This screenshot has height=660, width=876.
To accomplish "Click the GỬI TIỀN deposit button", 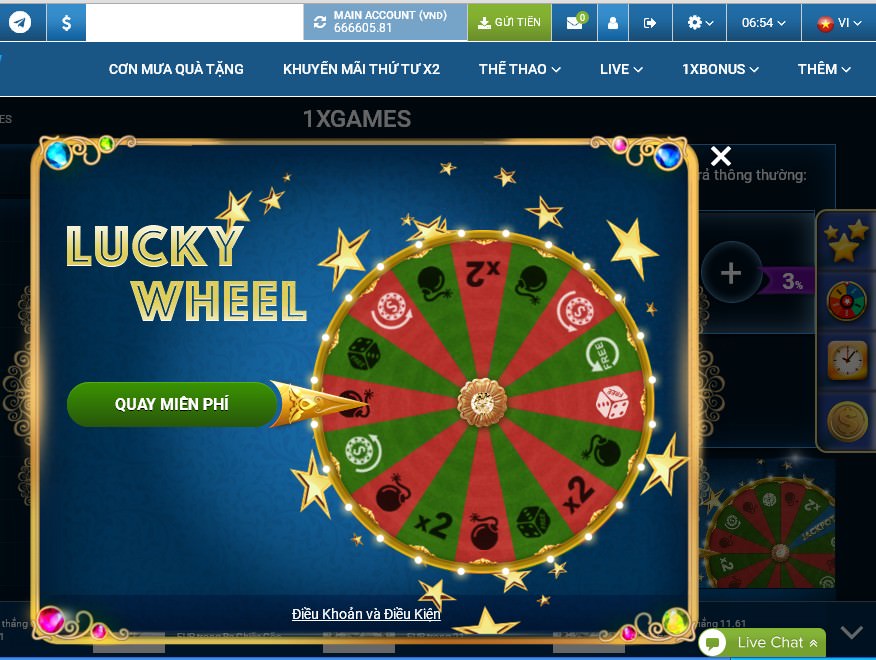I will tap(510, 22).
